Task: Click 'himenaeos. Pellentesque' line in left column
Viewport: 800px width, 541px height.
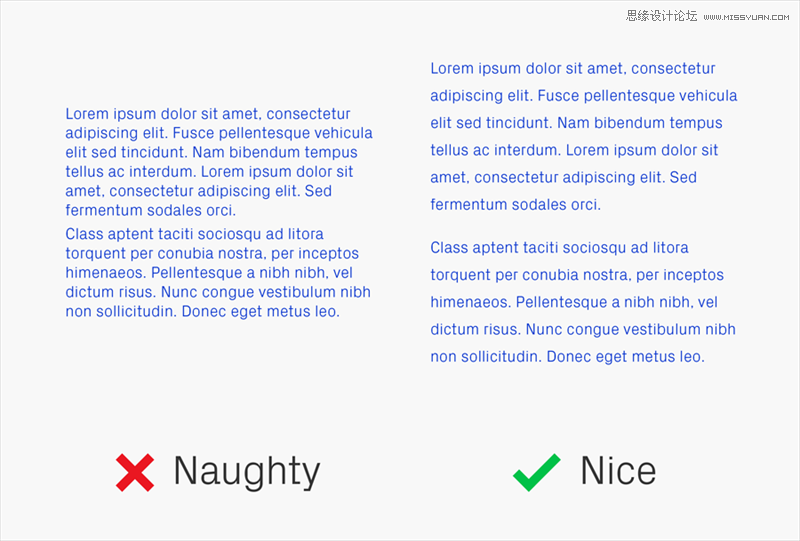Action: (x=209, y=273)
